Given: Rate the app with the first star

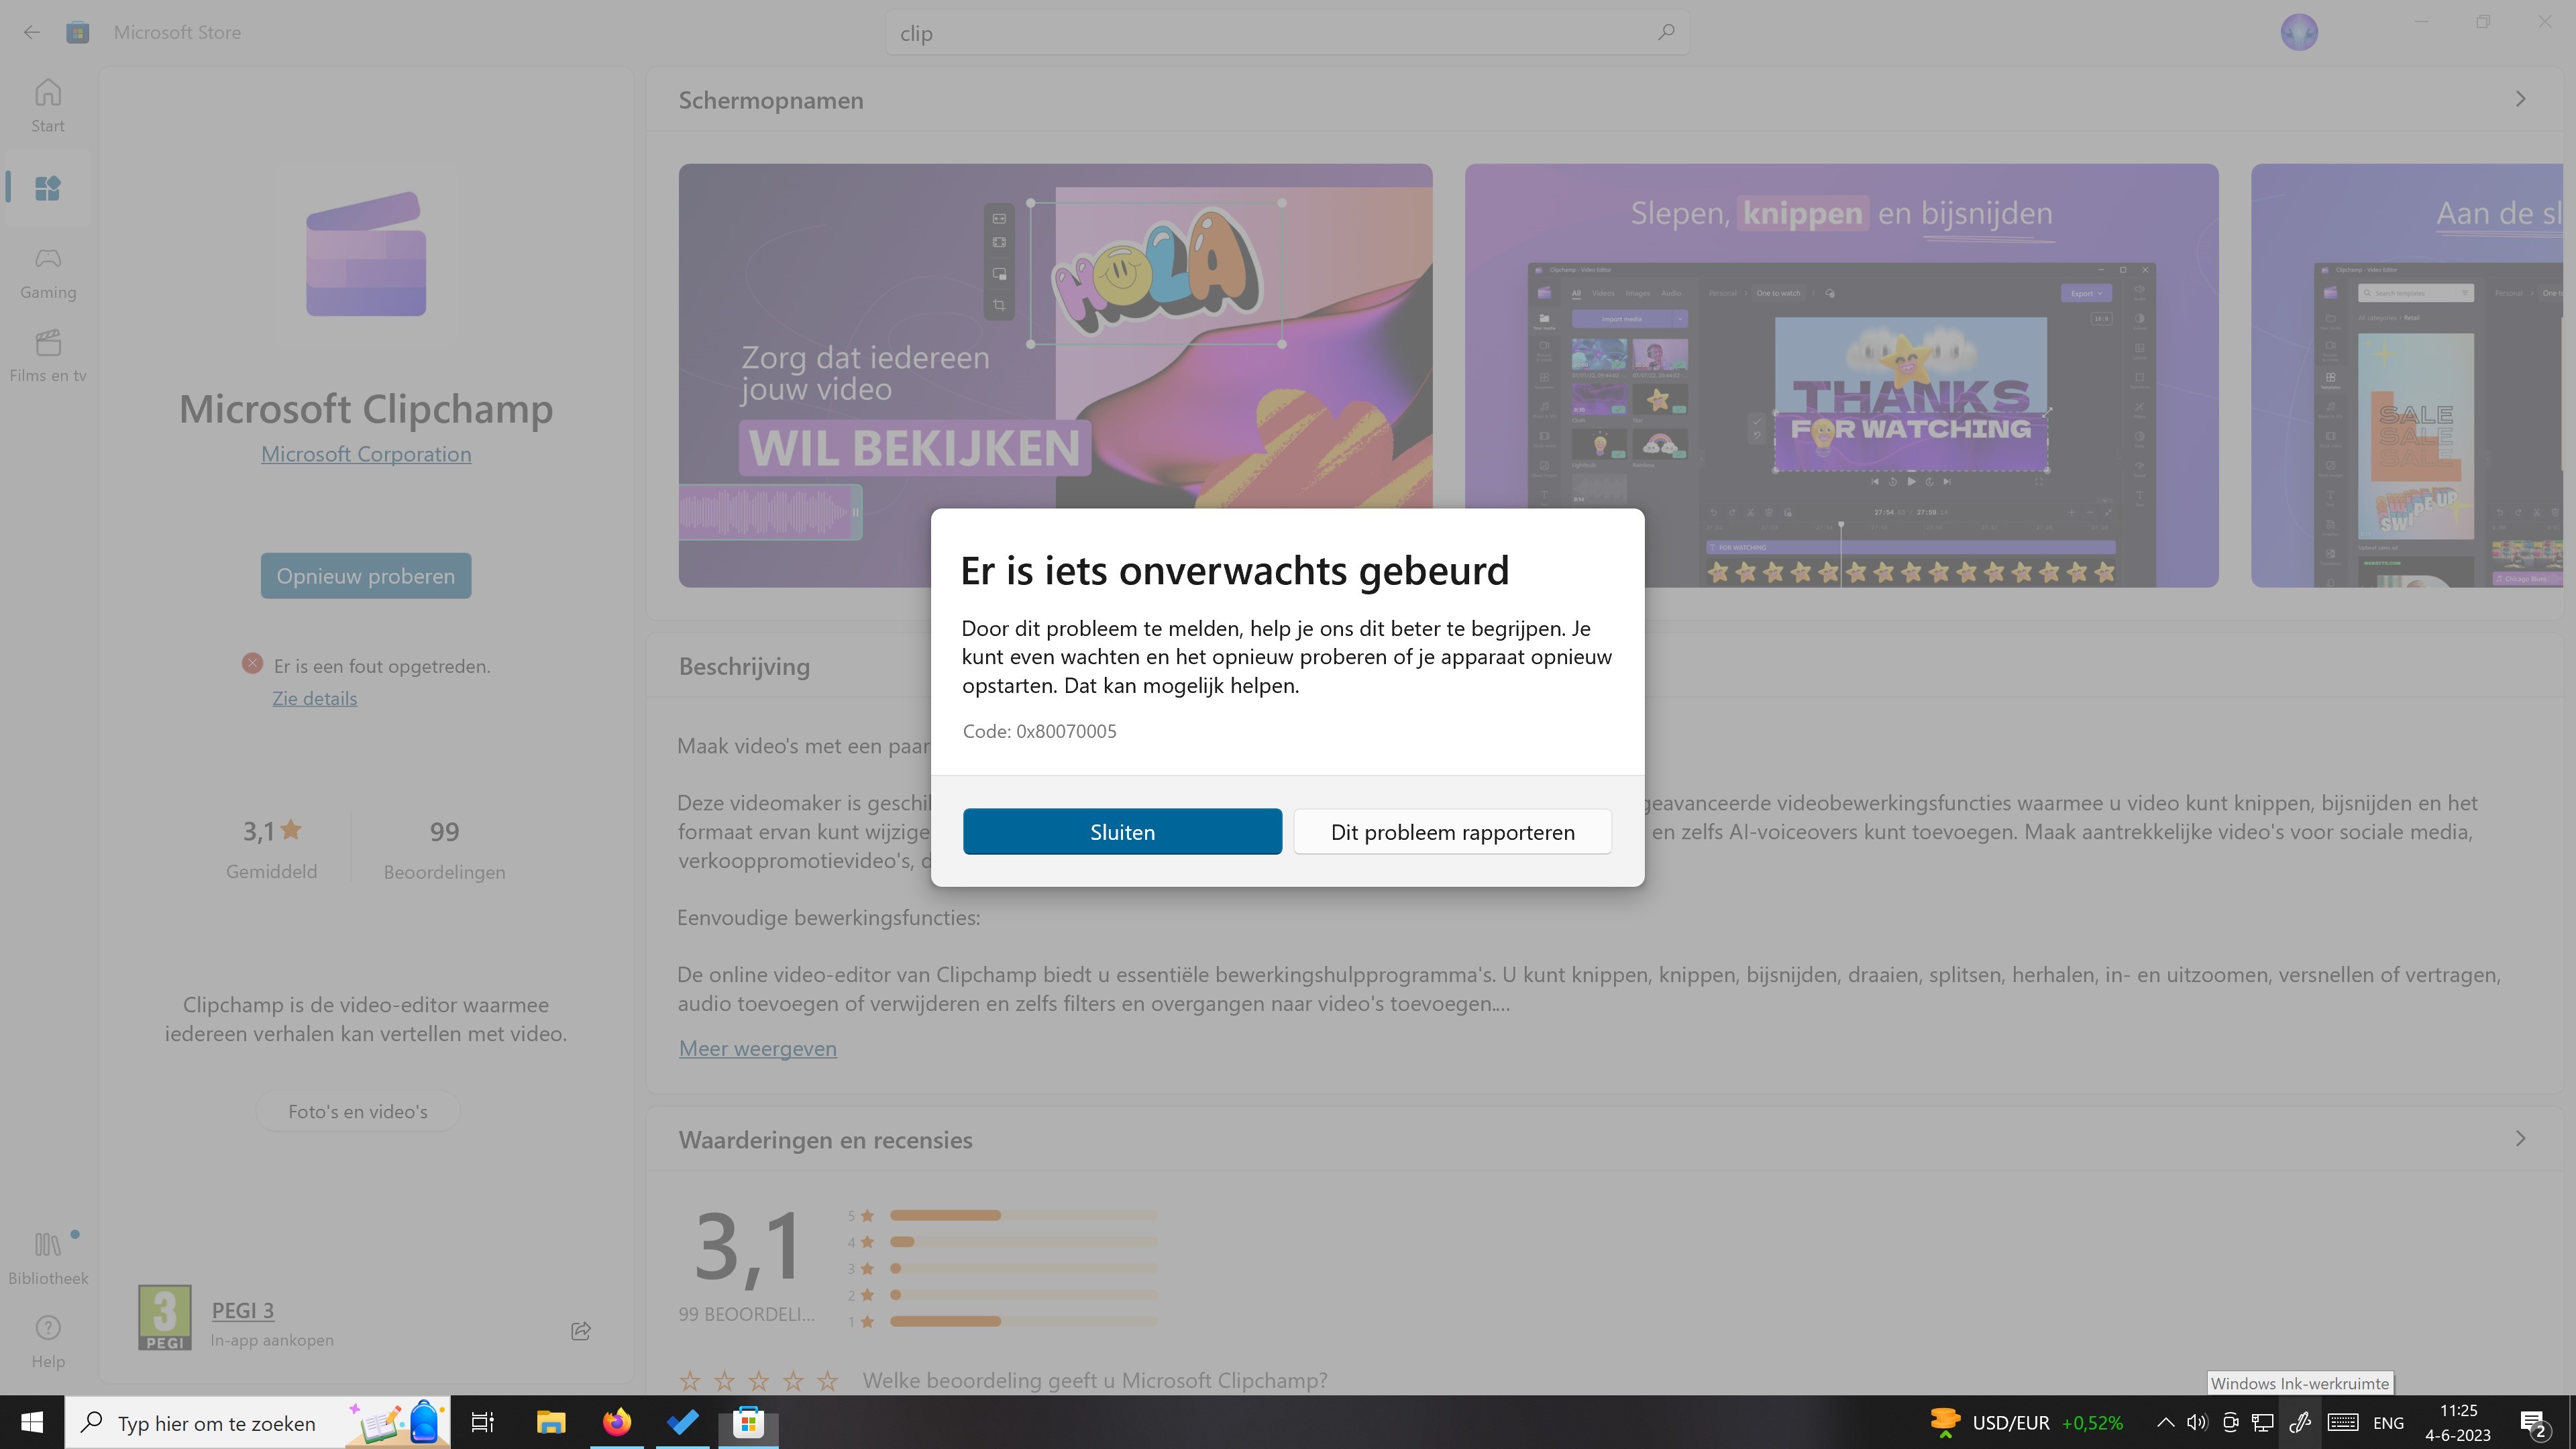Looking at the screenshot, I should click(690, 1381).
